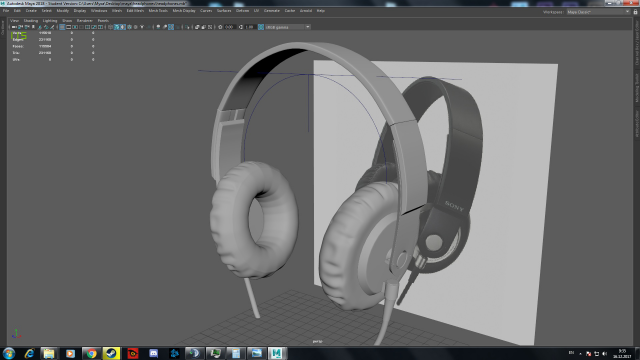Viewport: 640px width, 360px height.
Task: Open the Create menu
Action: click(x=31, y=11)
